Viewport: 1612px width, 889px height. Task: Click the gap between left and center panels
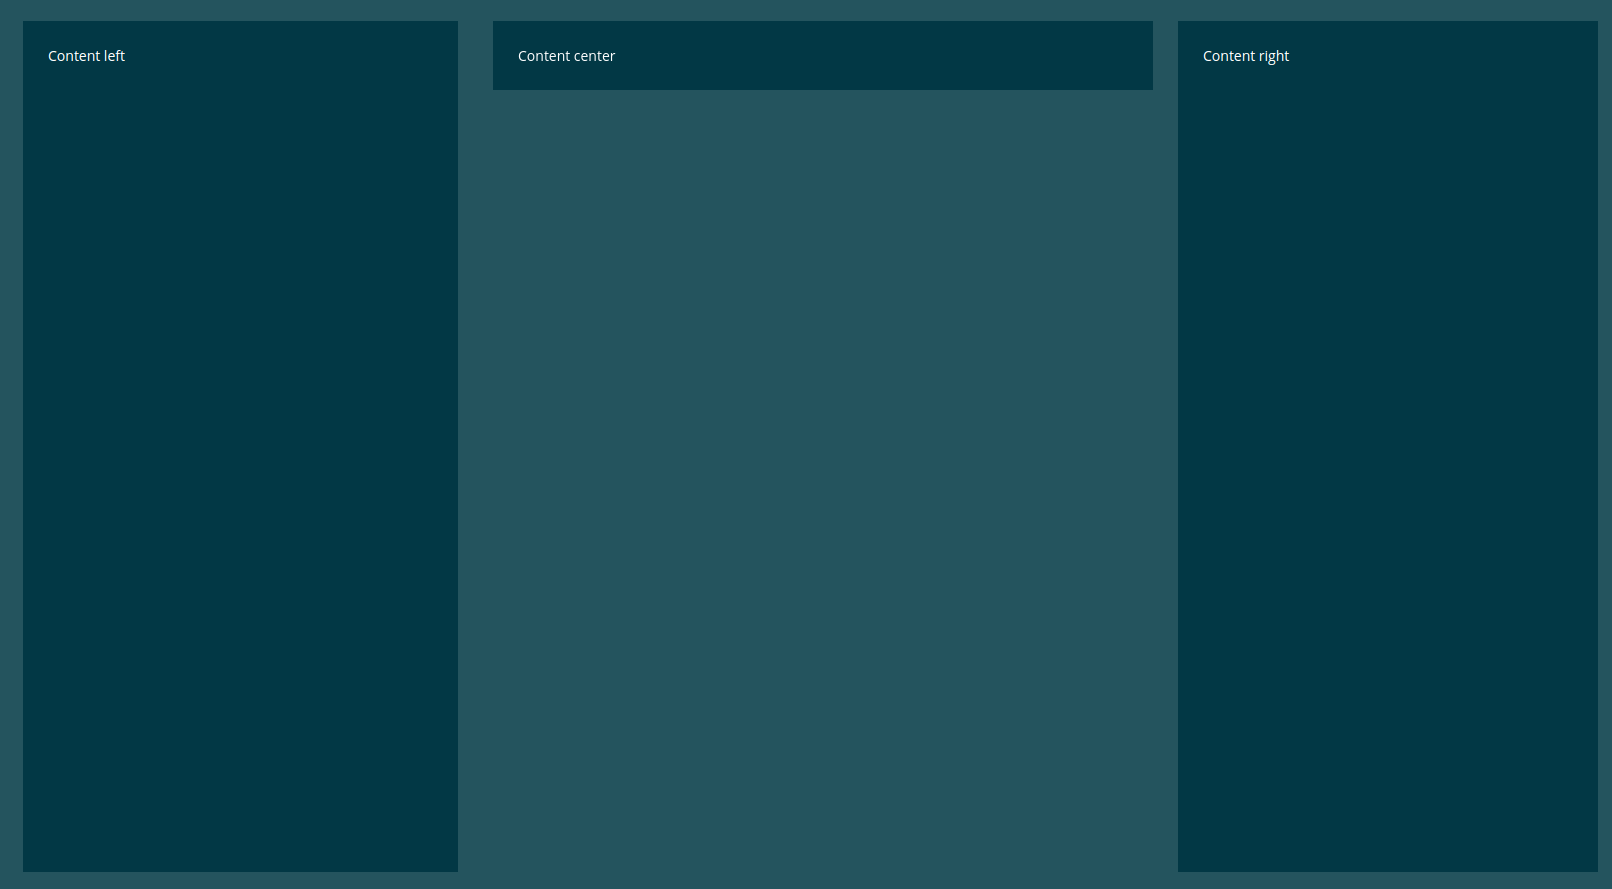coord(475,446)
